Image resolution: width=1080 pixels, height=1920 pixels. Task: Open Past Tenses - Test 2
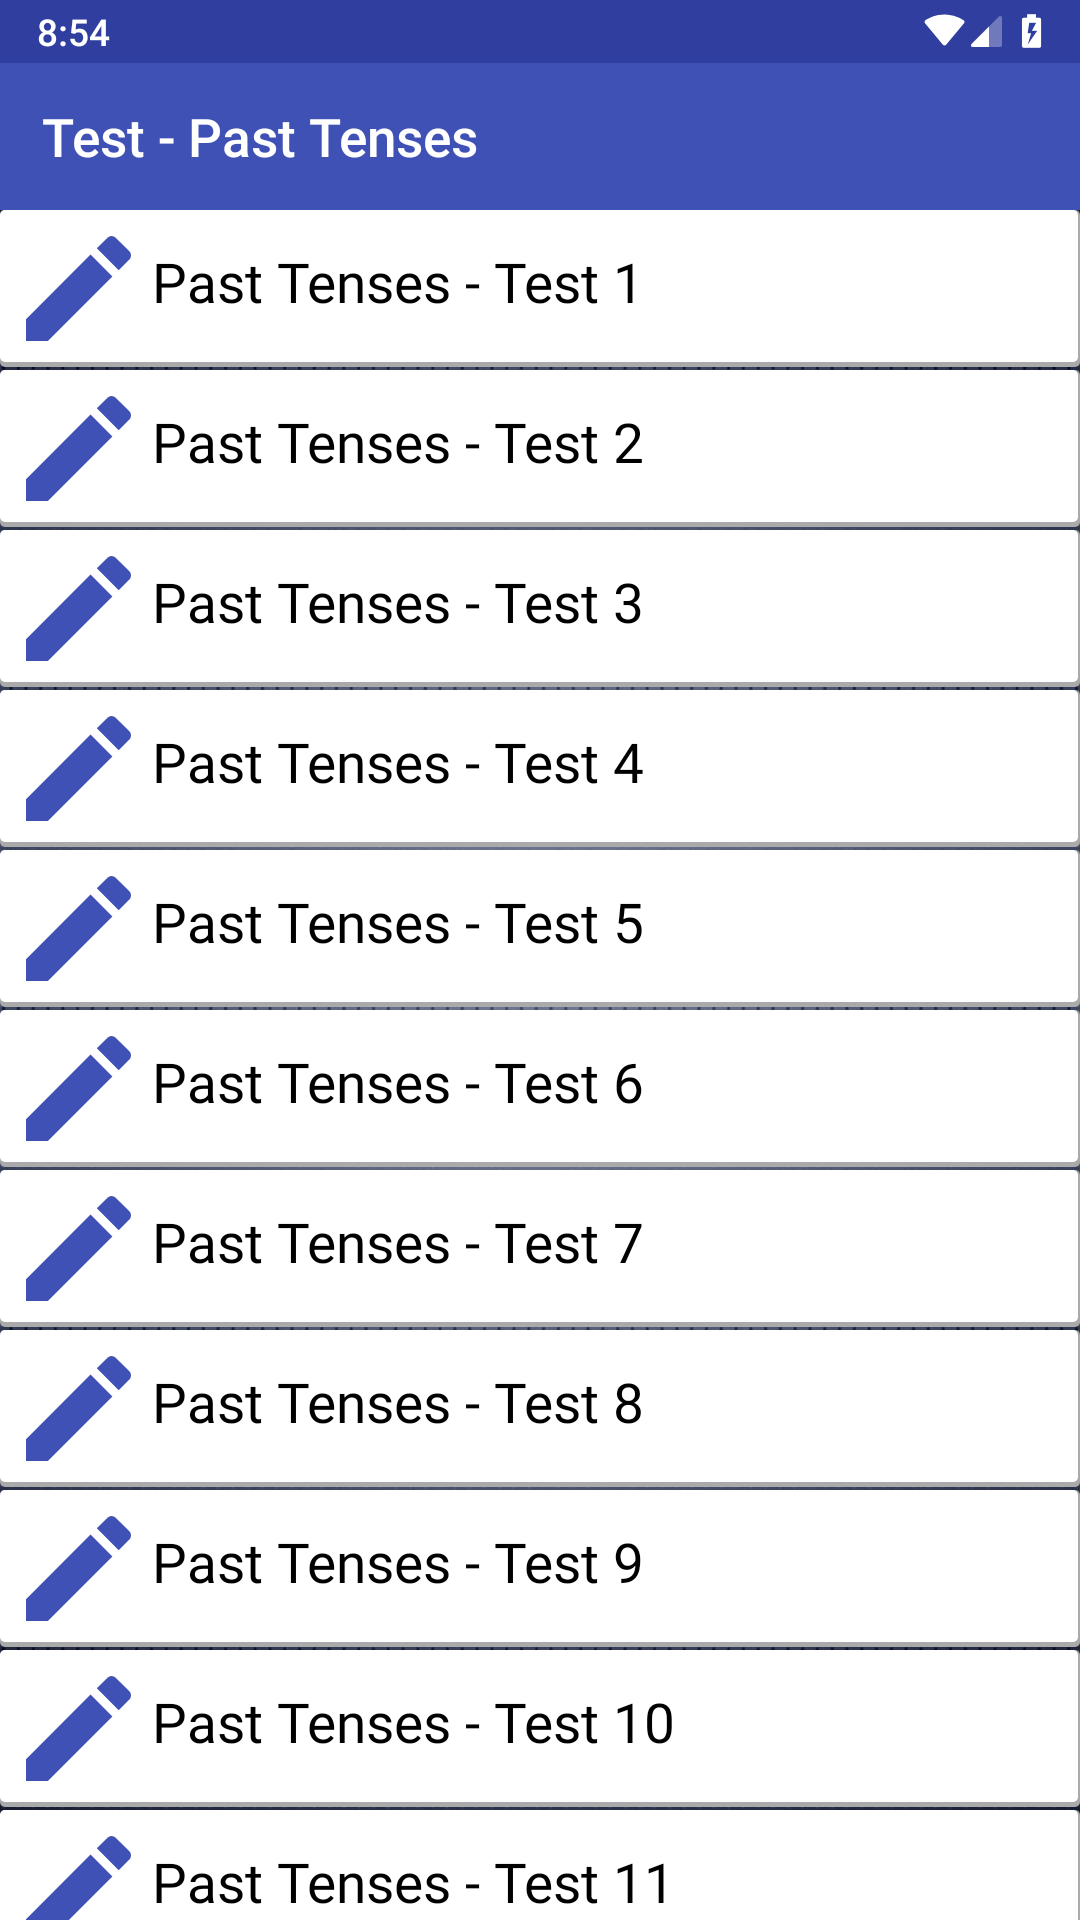click(x=540, y=447)
